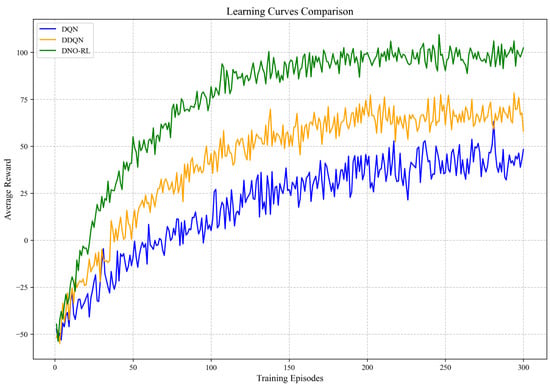The height and width of the screenshot is (387, 550).
Task: Click the y-axis tick label '100'
Action: [23, 53]
